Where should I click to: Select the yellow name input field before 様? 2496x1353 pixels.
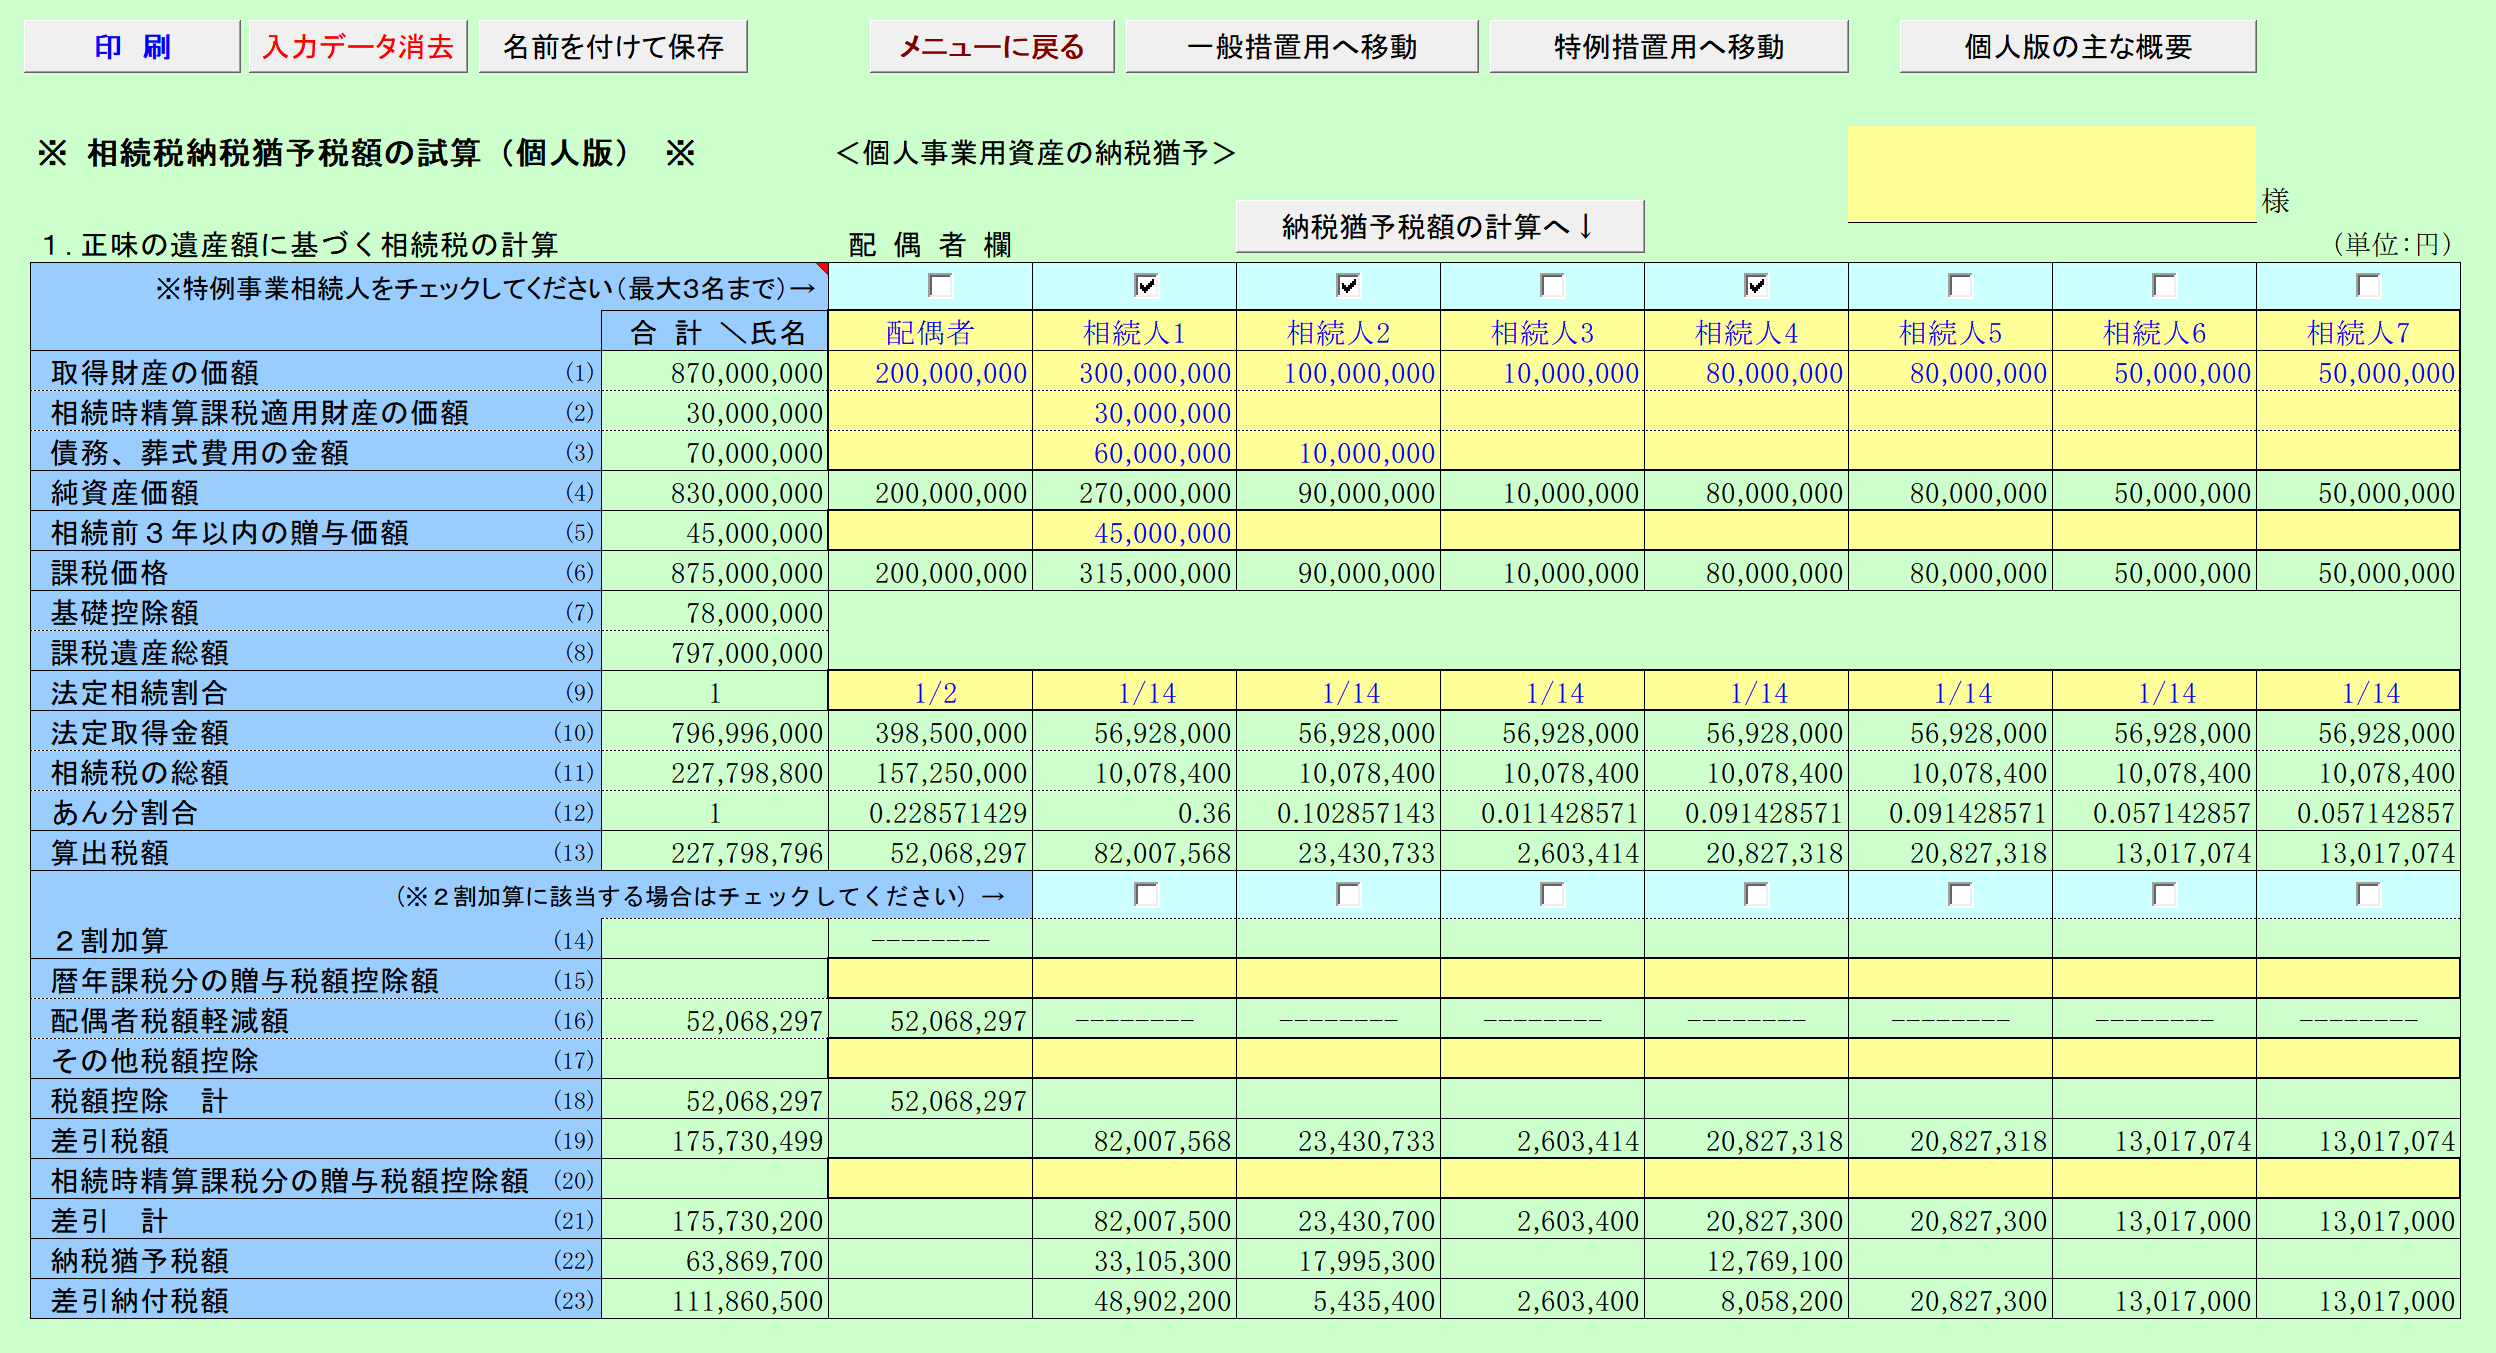click(2052, 174)
